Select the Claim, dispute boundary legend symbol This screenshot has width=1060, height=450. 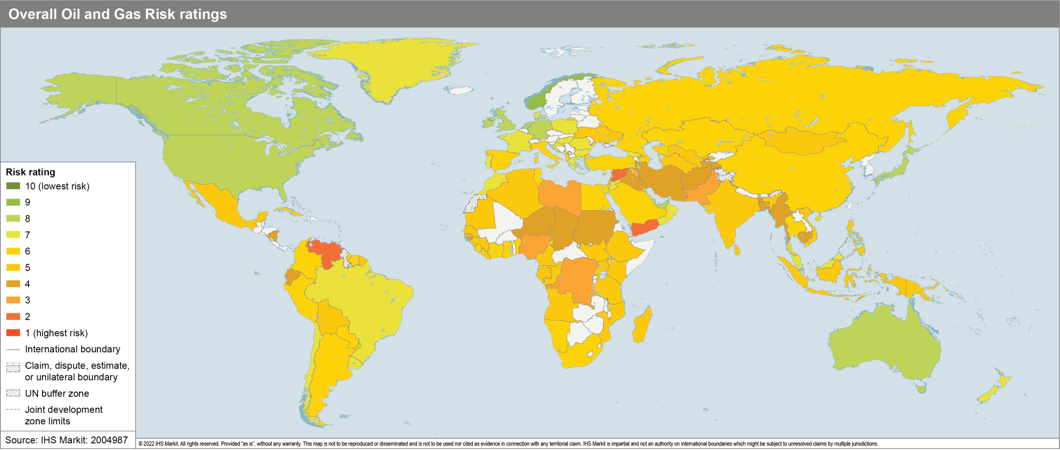pyautogui.click(x=13, y=367)
